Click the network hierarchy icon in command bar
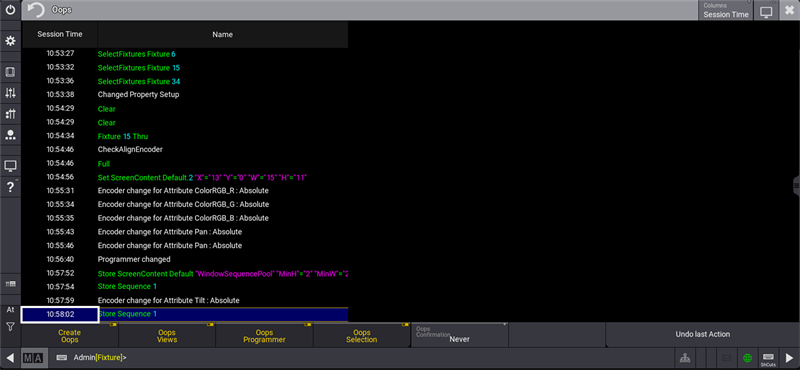 coord(685,358)
